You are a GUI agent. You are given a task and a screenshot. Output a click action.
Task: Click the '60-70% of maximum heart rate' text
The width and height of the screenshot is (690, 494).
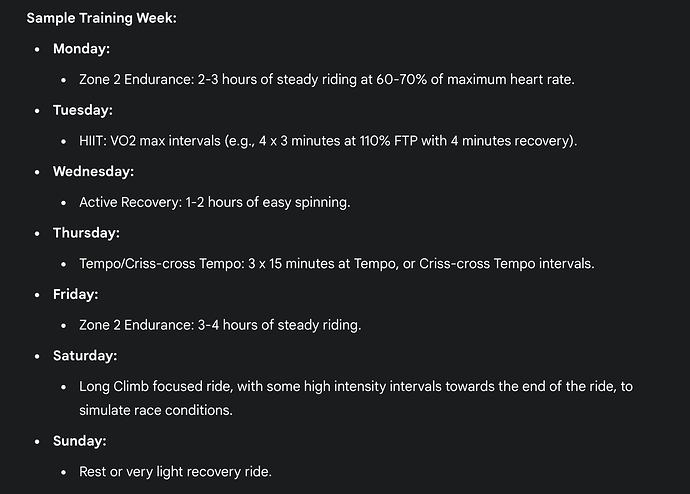coord(474,80)
